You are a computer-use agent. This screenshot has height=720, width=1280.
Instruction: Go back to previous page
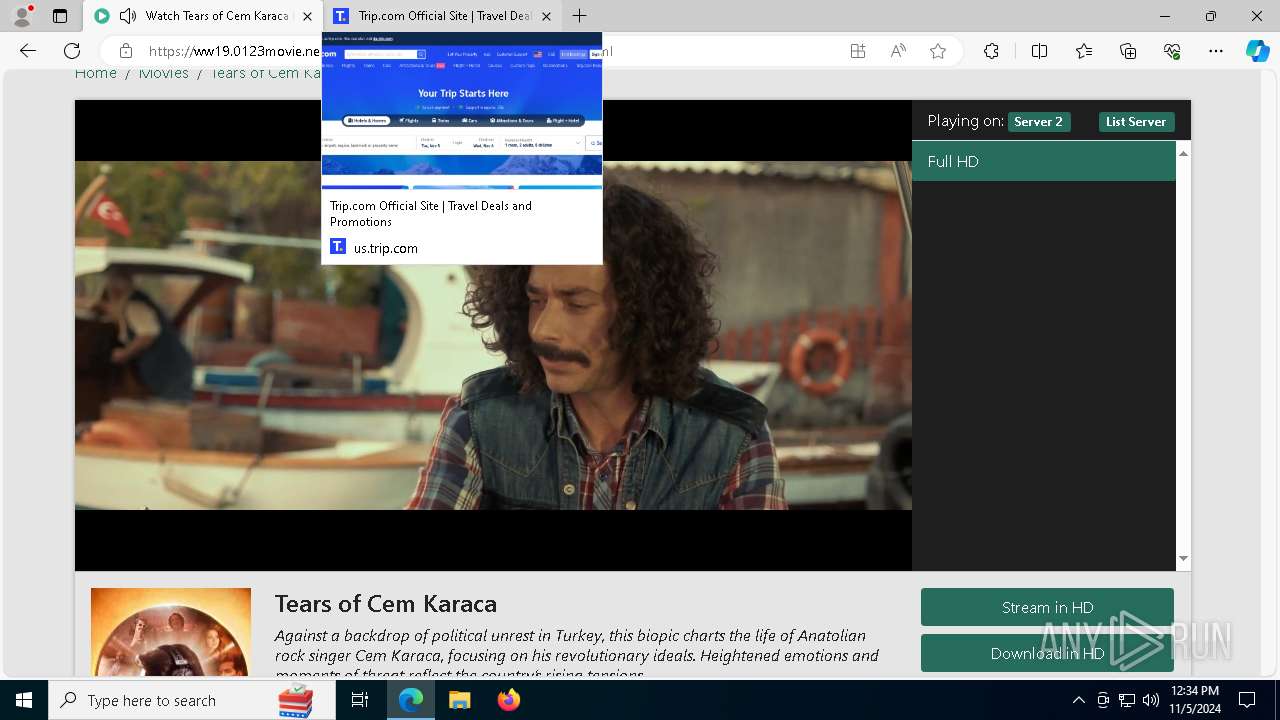(28, 51)
